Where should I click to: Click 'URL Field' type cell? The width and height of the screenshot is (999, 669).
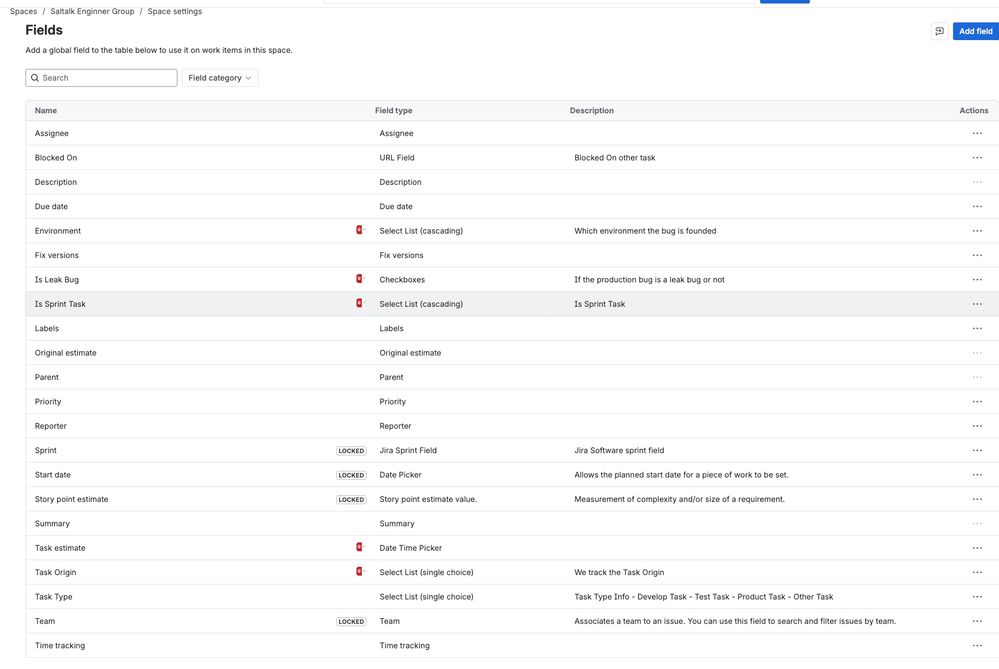coord(397,157)
